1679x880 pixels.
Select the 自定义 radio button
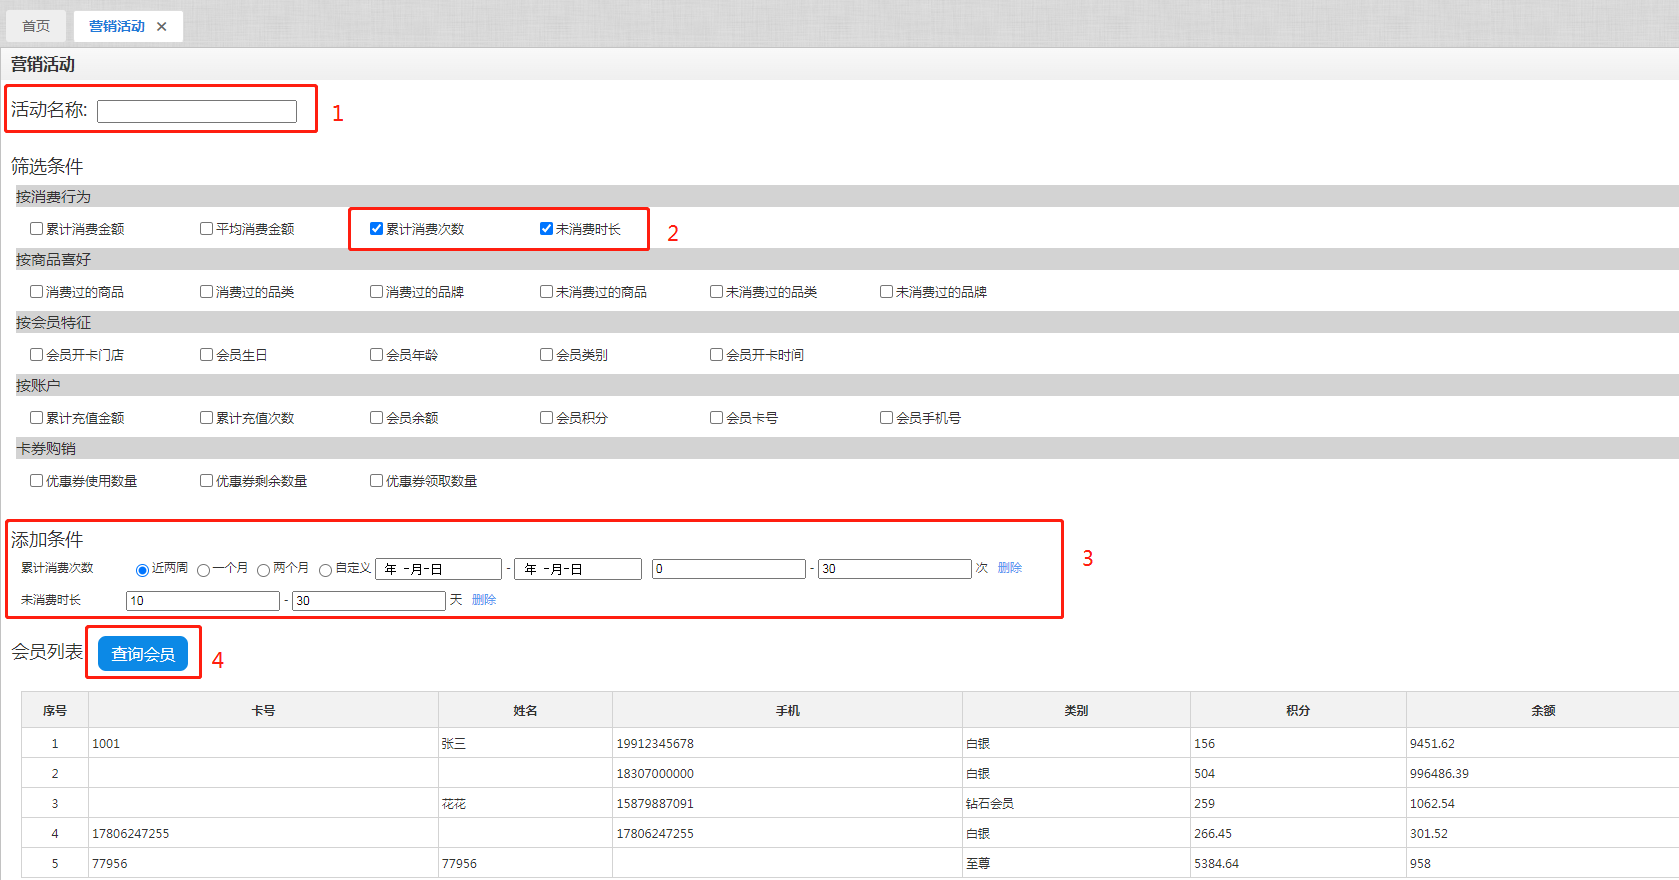[326, 570]
